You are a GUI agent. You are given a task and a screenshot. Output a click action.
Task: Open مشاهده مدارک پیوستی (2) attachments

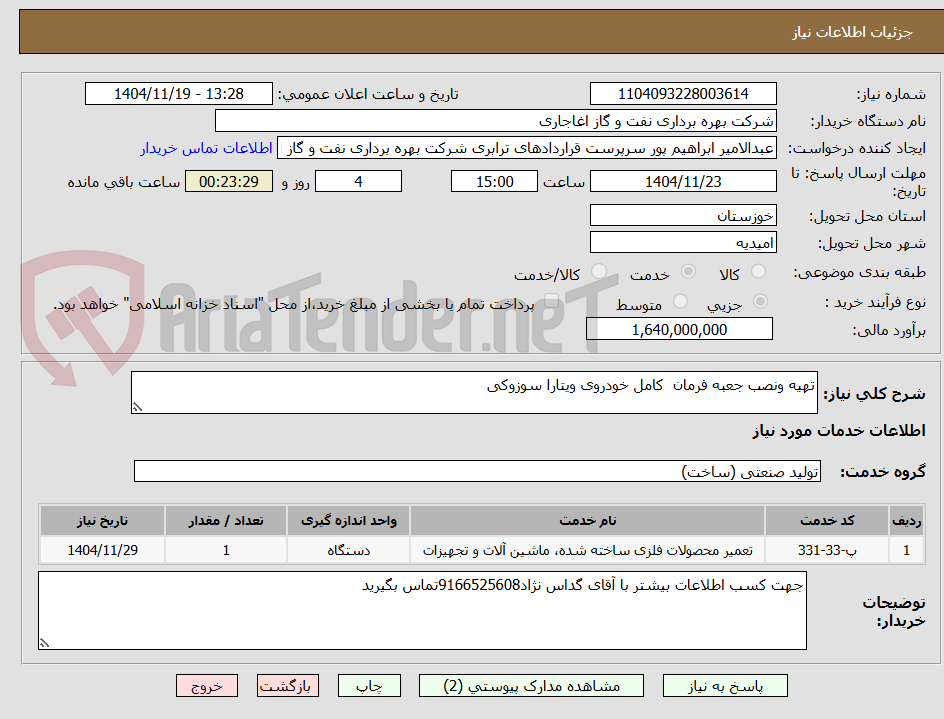click(531, 686)
